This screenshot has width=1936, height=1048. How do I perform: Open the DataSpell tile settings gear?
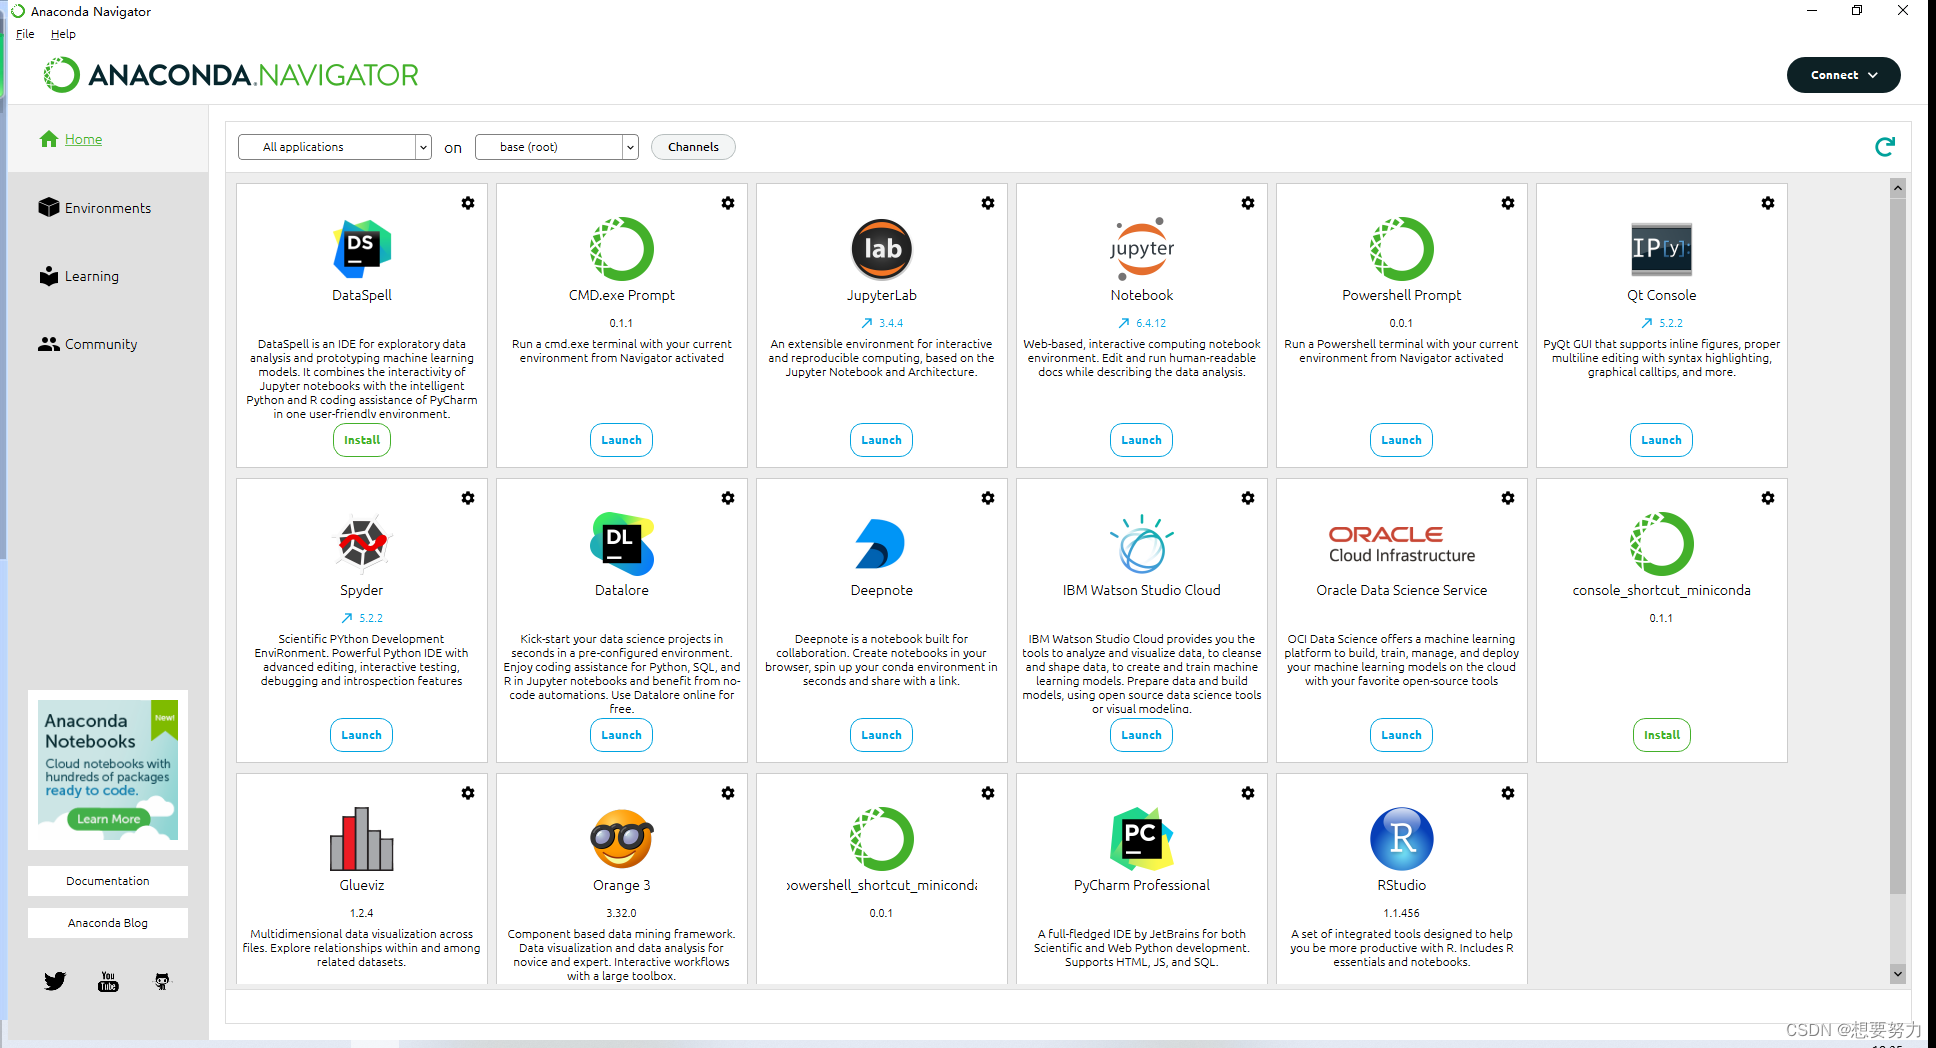pyautogui.click(x=468, y=203)
